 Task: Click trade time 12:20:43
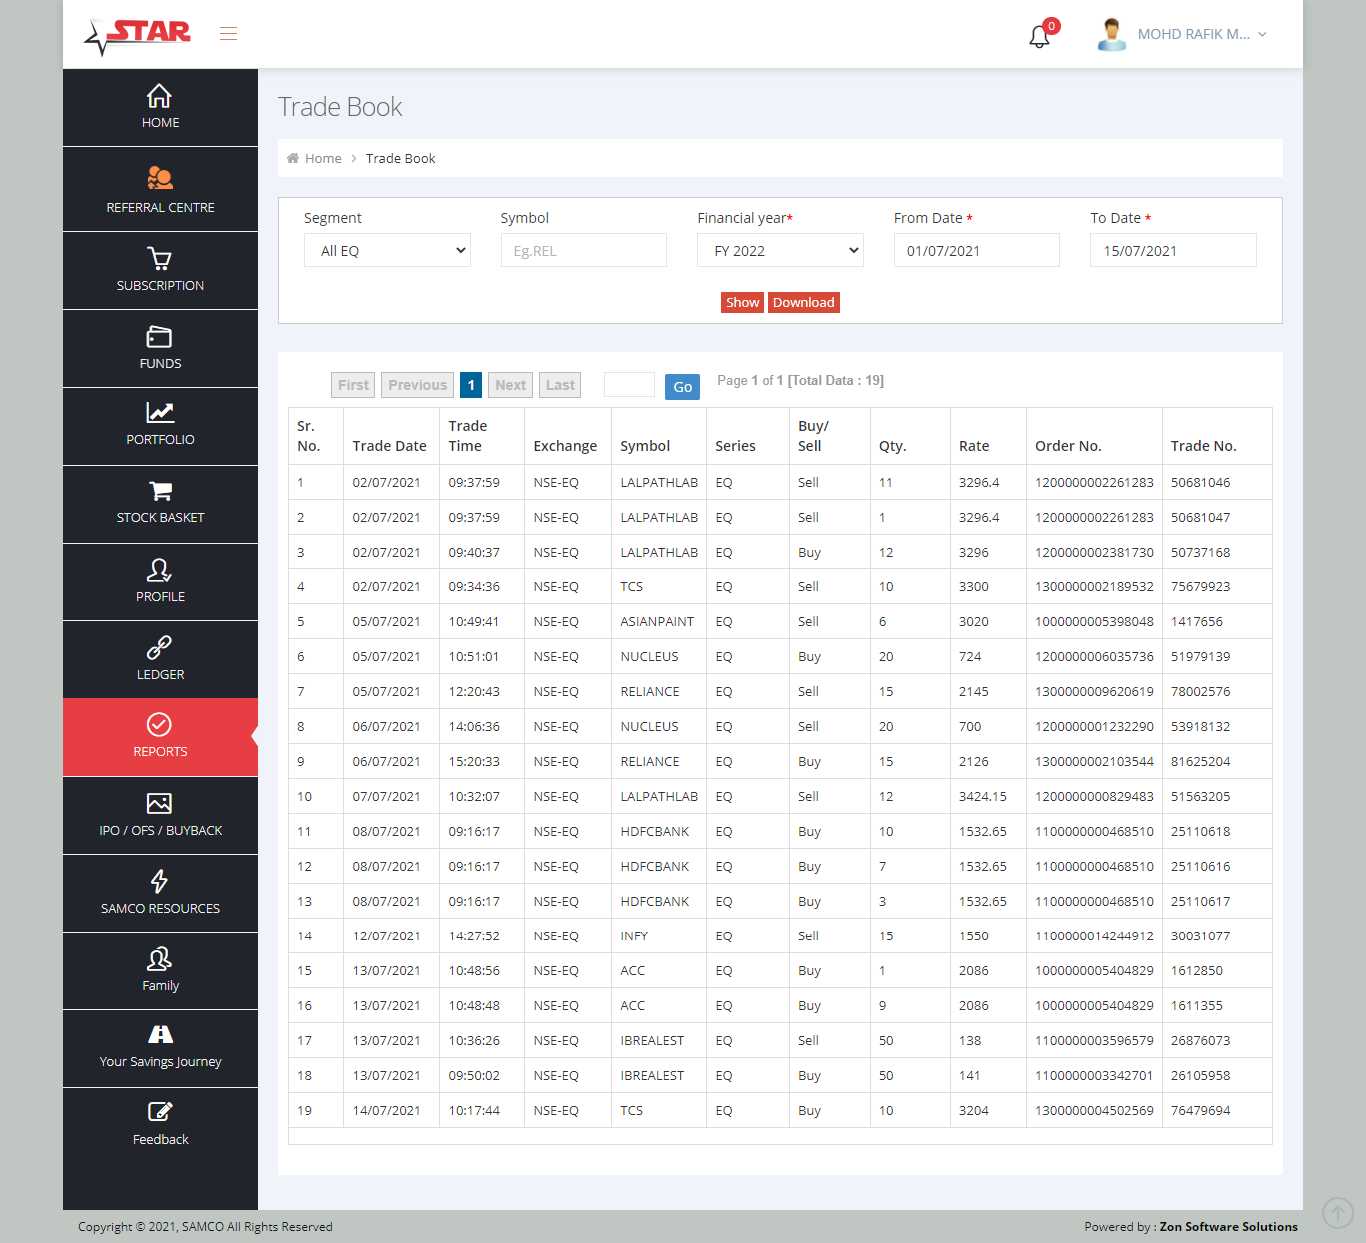(x=474, y=691)
